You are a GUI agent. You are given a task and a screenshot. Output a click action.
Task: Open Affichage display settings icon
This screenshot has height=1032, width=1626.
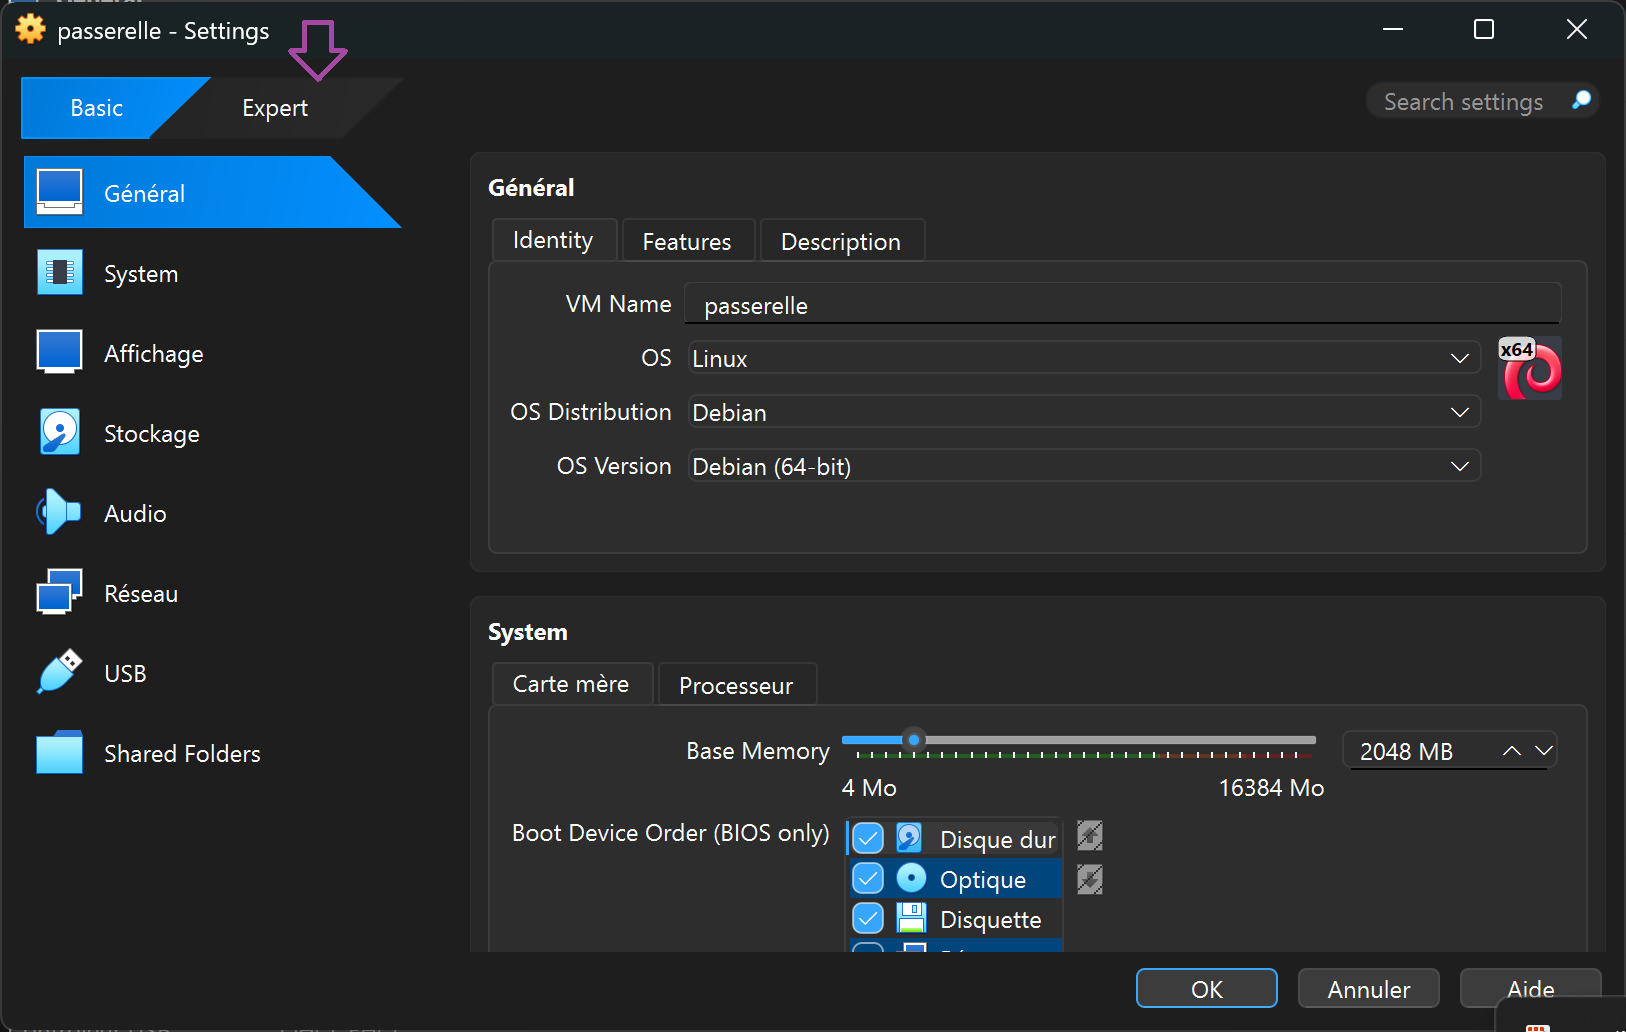pyautogui.click(x=59, y=353)
